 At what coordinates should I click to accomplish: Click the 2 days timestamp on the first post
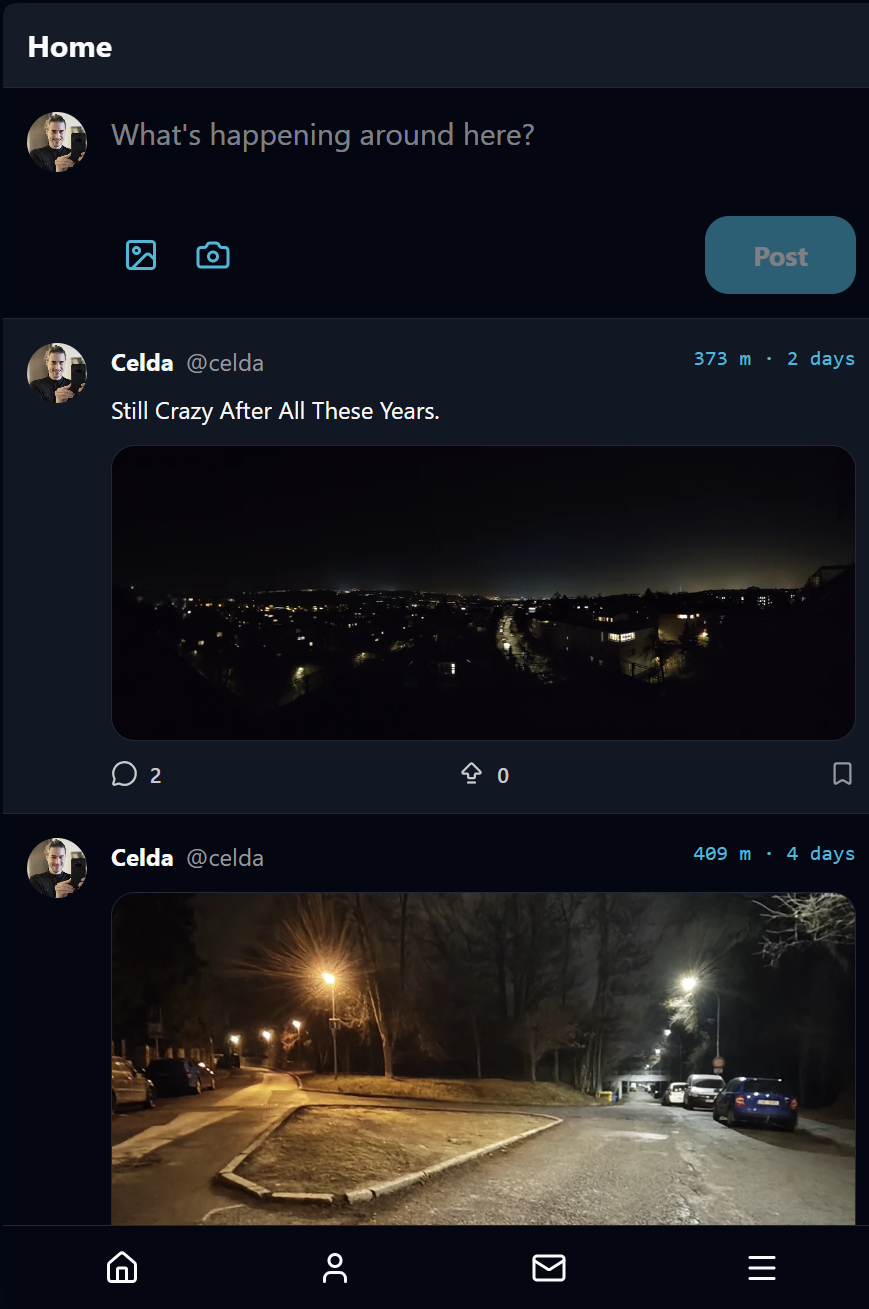821,359
